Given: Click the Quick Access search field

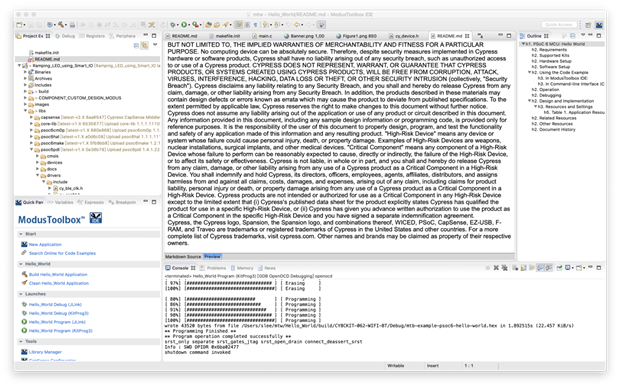Looking at the screenshot, I should [559, 24].
